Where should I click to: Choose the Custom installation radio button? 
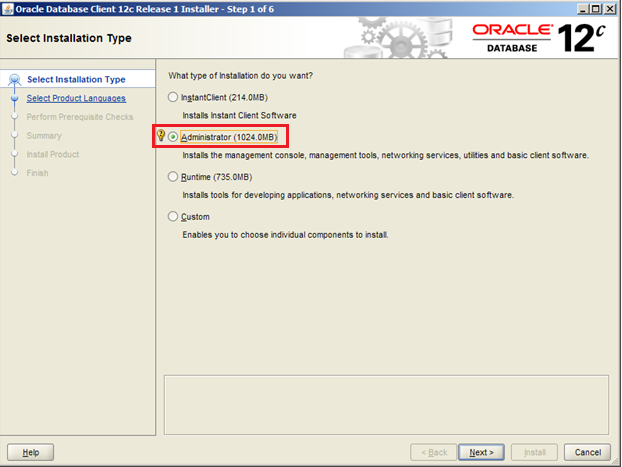coord(173,216)
